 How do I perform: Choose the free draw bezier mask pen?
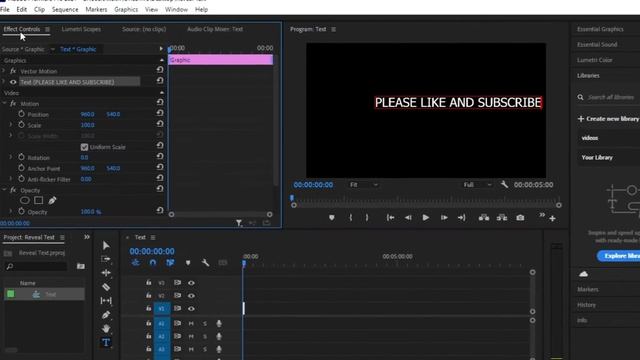(52, 200)
